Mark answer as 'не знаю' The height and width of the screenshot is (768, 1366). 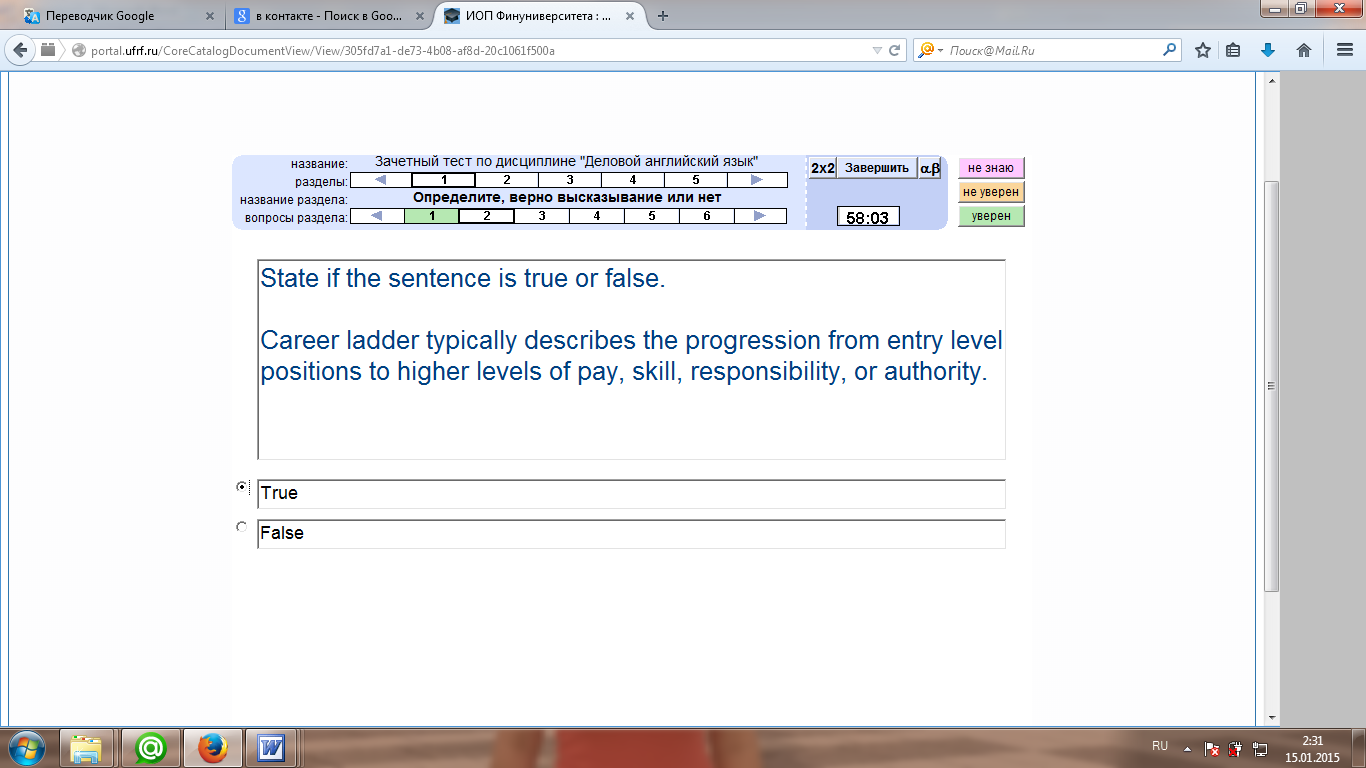click(991, 168)
